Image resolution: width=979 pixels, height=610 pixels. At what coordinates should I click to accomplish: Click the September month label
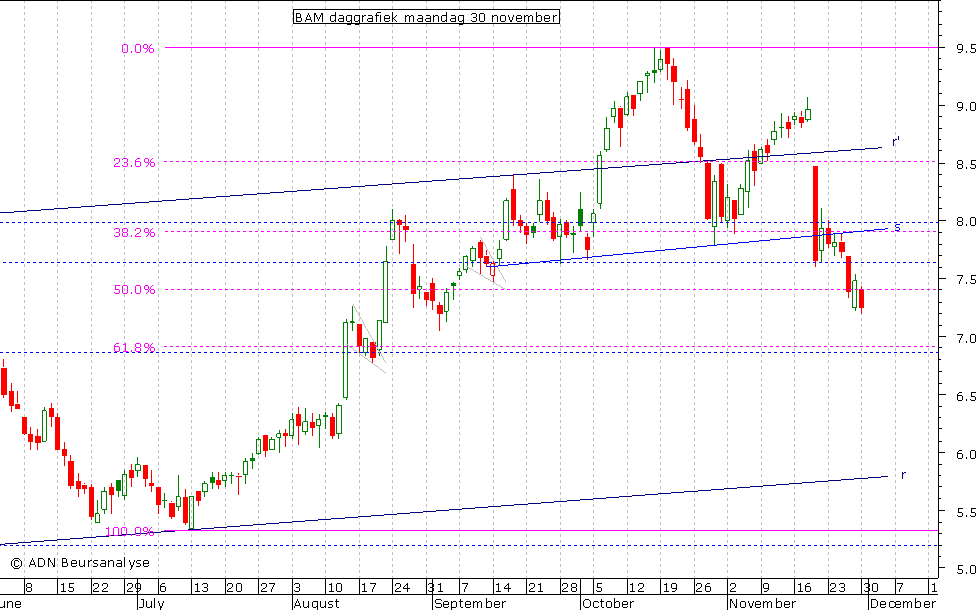(470, 603)
